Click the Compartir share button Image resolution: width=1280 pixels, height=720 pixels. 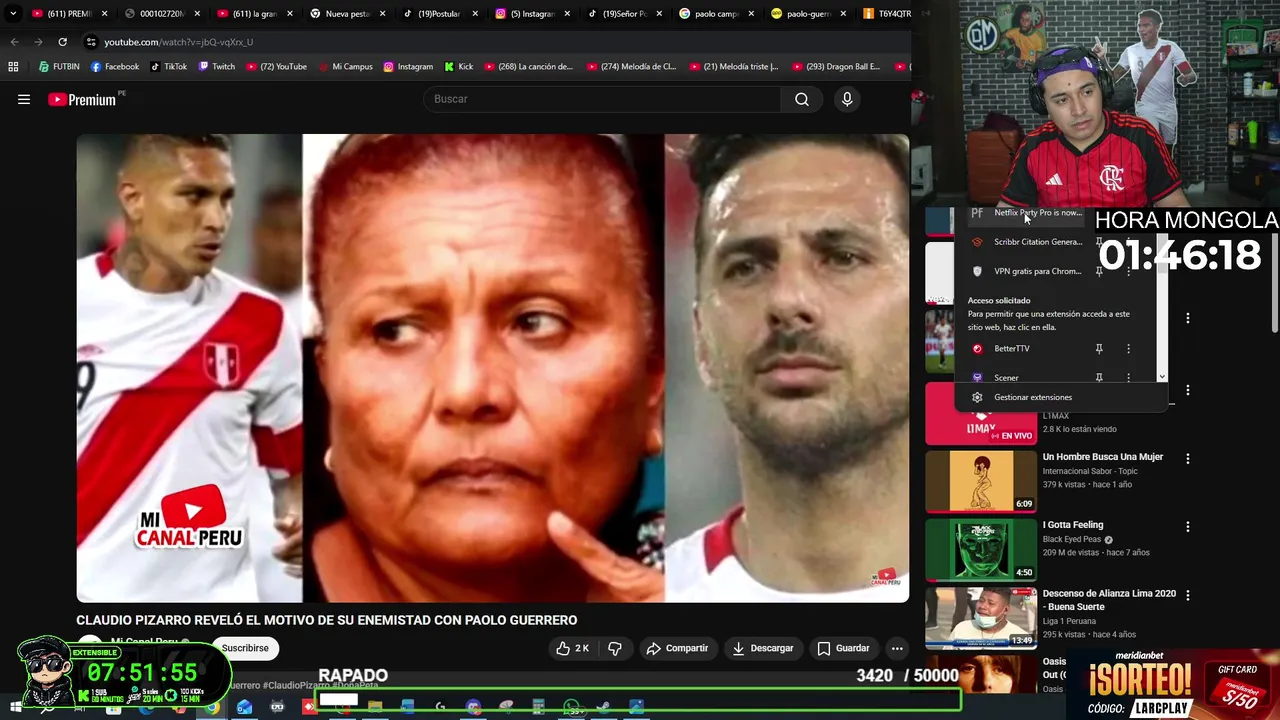point(678,648)
